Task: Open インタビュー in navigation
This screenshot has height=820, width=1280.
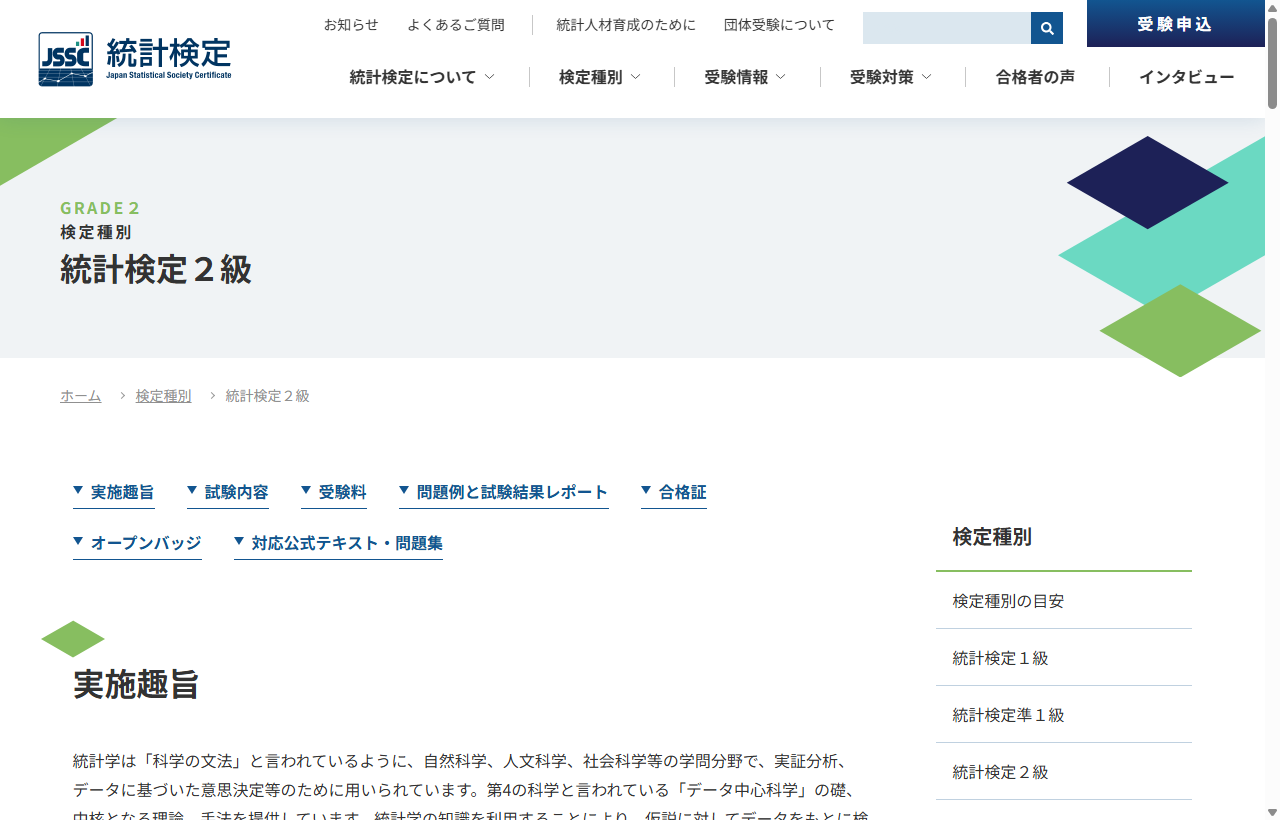Action: 1186,77
